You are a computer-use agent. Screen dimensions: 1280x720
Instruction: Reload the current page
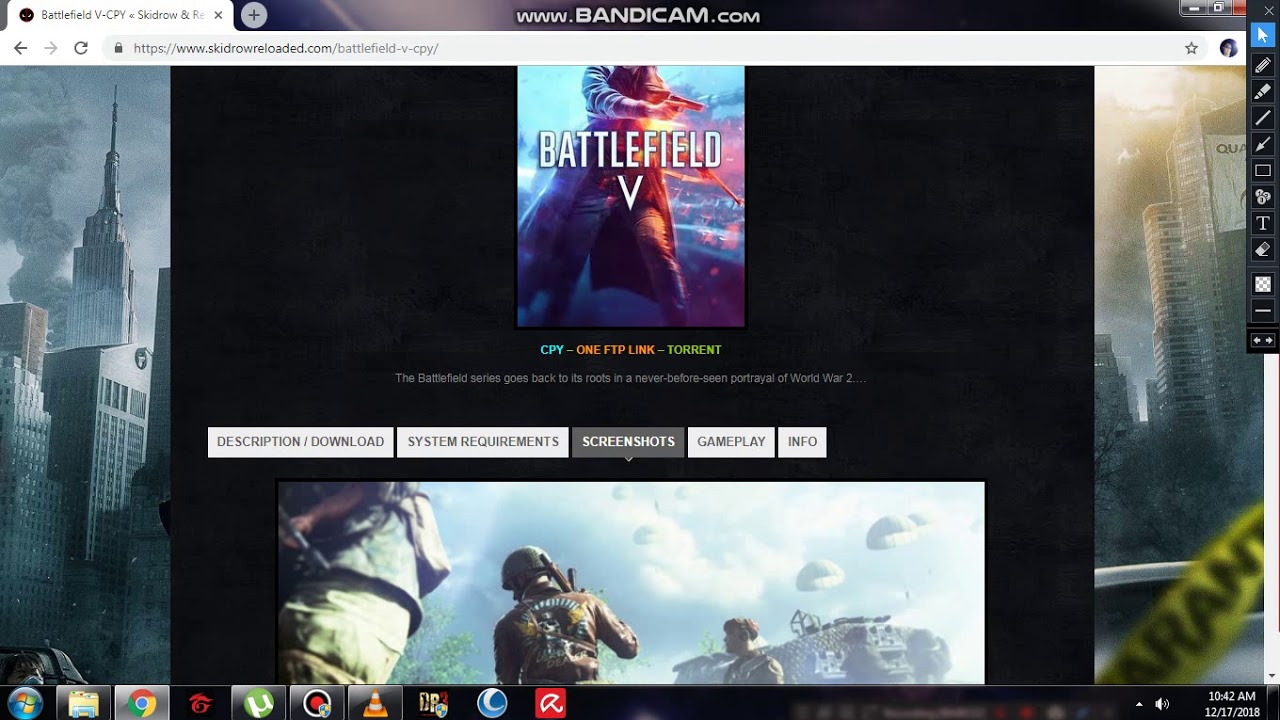(x=81, y=48)
